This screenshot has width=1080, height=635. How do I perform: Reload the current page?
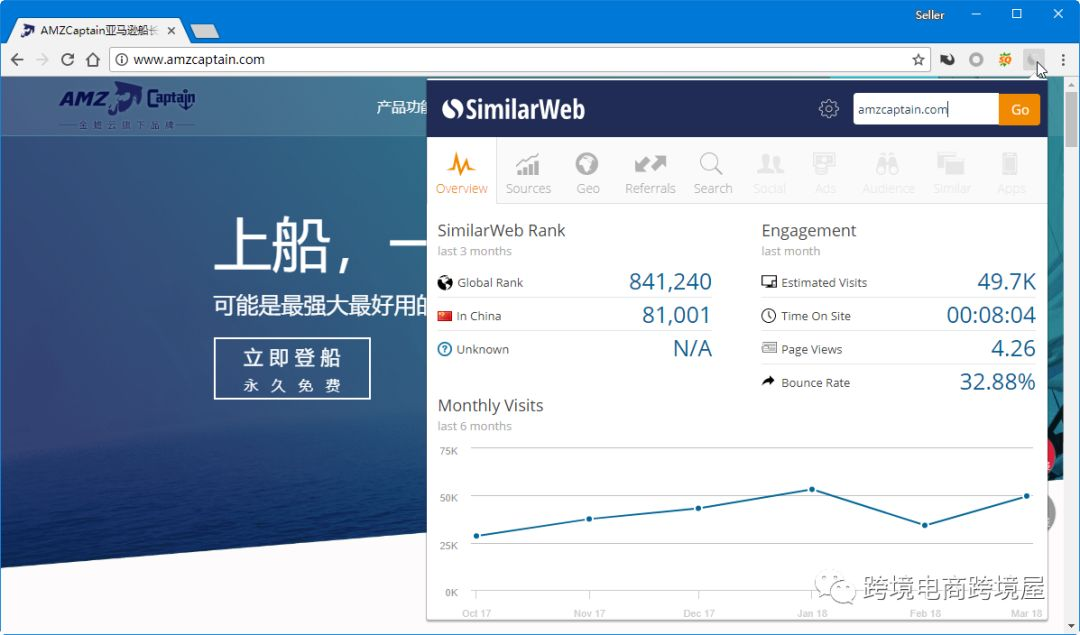68,60
